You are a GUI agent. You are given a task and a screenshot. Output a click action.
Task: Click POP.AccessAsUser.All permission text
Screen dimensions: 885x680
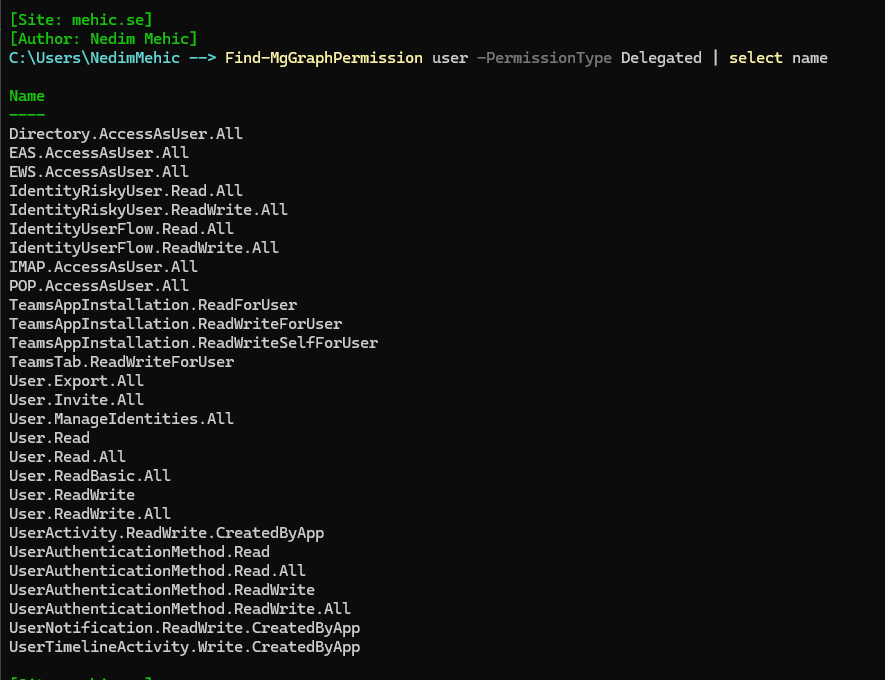(99, 286)
